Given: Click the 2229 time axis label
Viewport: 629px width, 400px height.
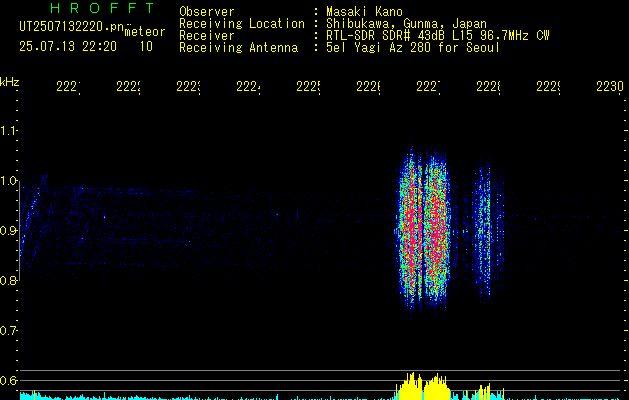Looking at the screenshot, I should pyautogui.click(x=549, y=87).
